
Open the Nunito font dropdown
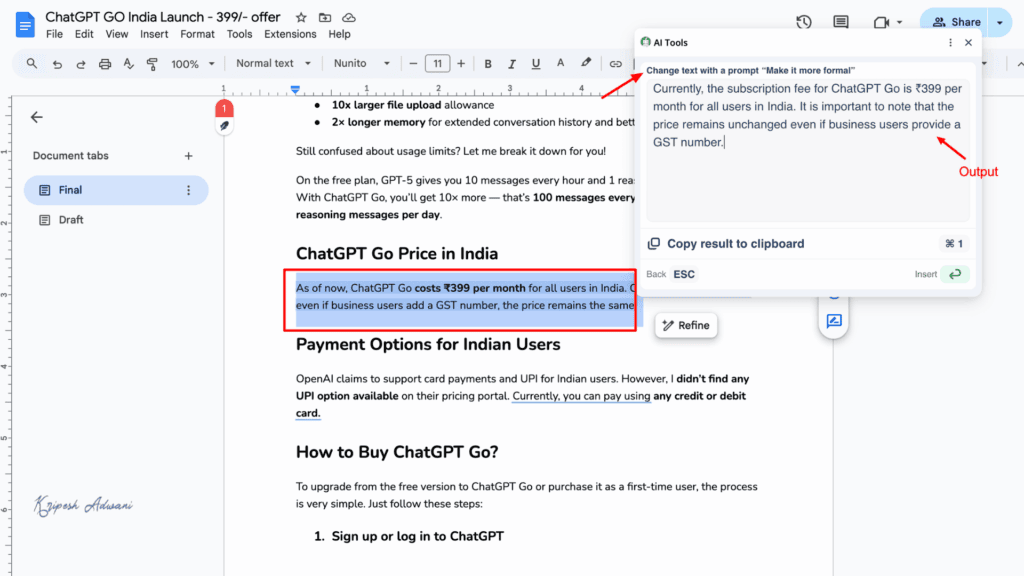(x=362, y=63)
